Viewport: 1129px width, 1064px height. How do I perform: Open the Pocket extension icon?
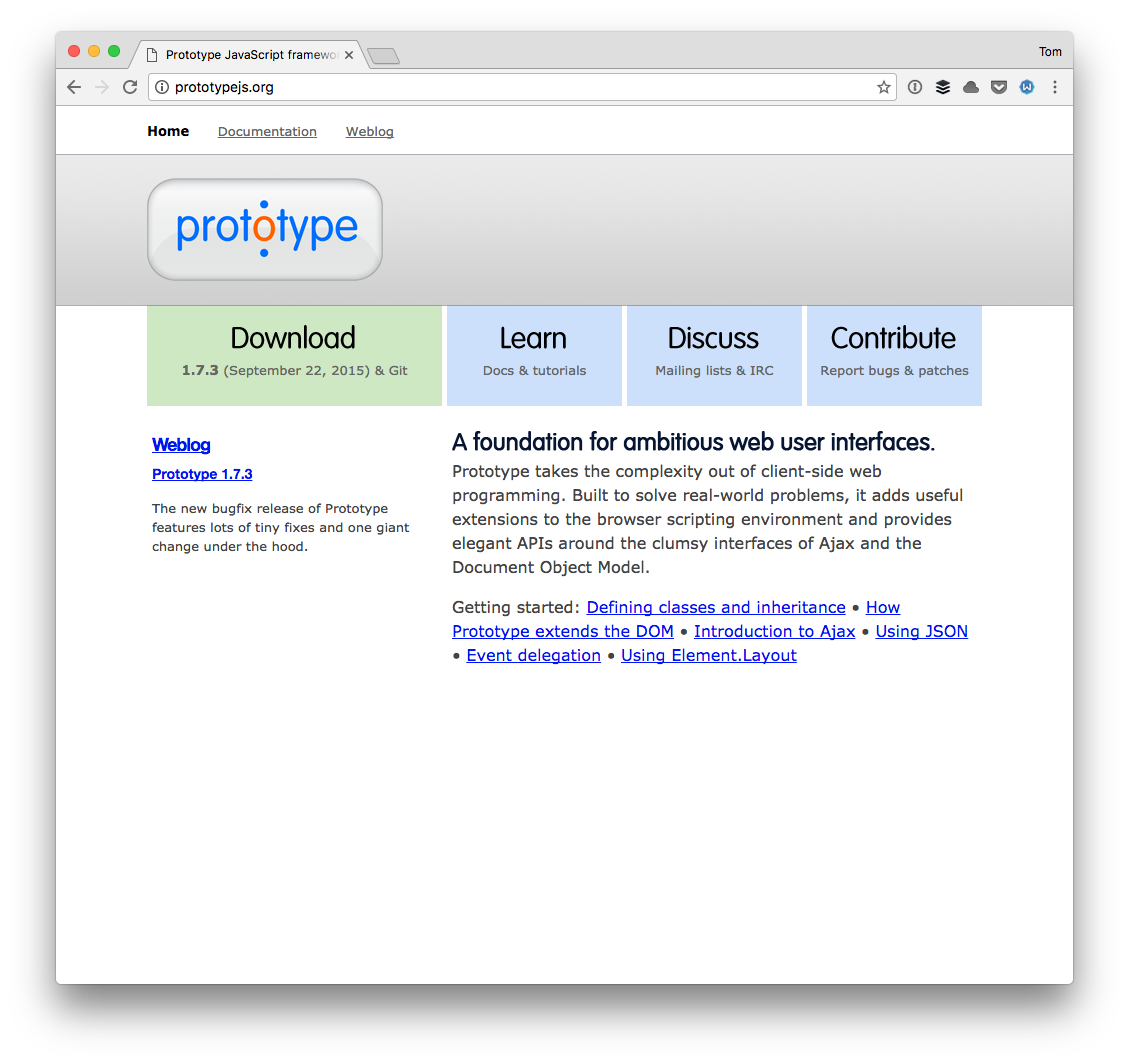pos(998,87)
